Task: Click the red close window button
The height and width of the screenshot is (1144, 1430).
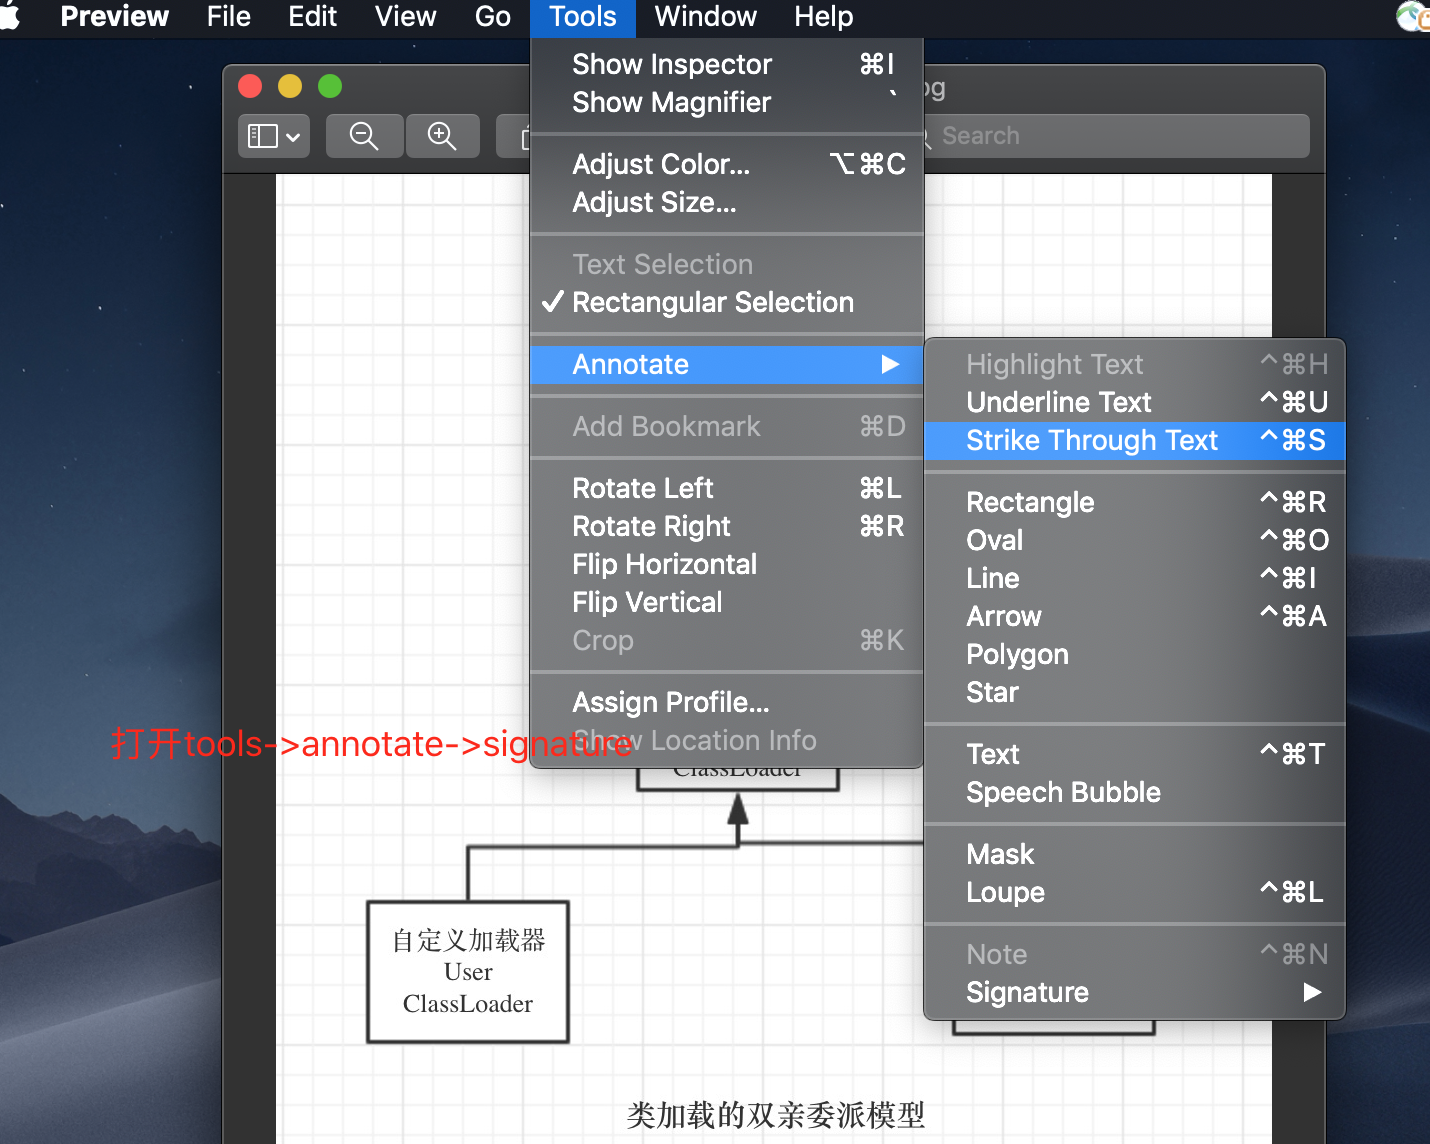Action: pos(250,87)
